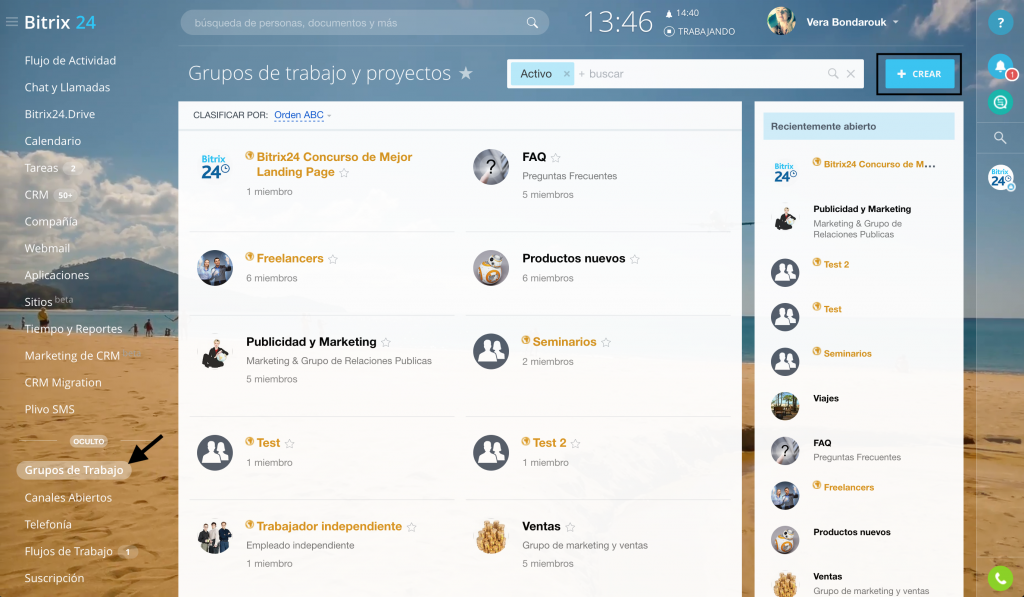Select Grupos de Trabajo in the sidebar
The height and width of the screenshot is (597, 1024).
point(74,470)
